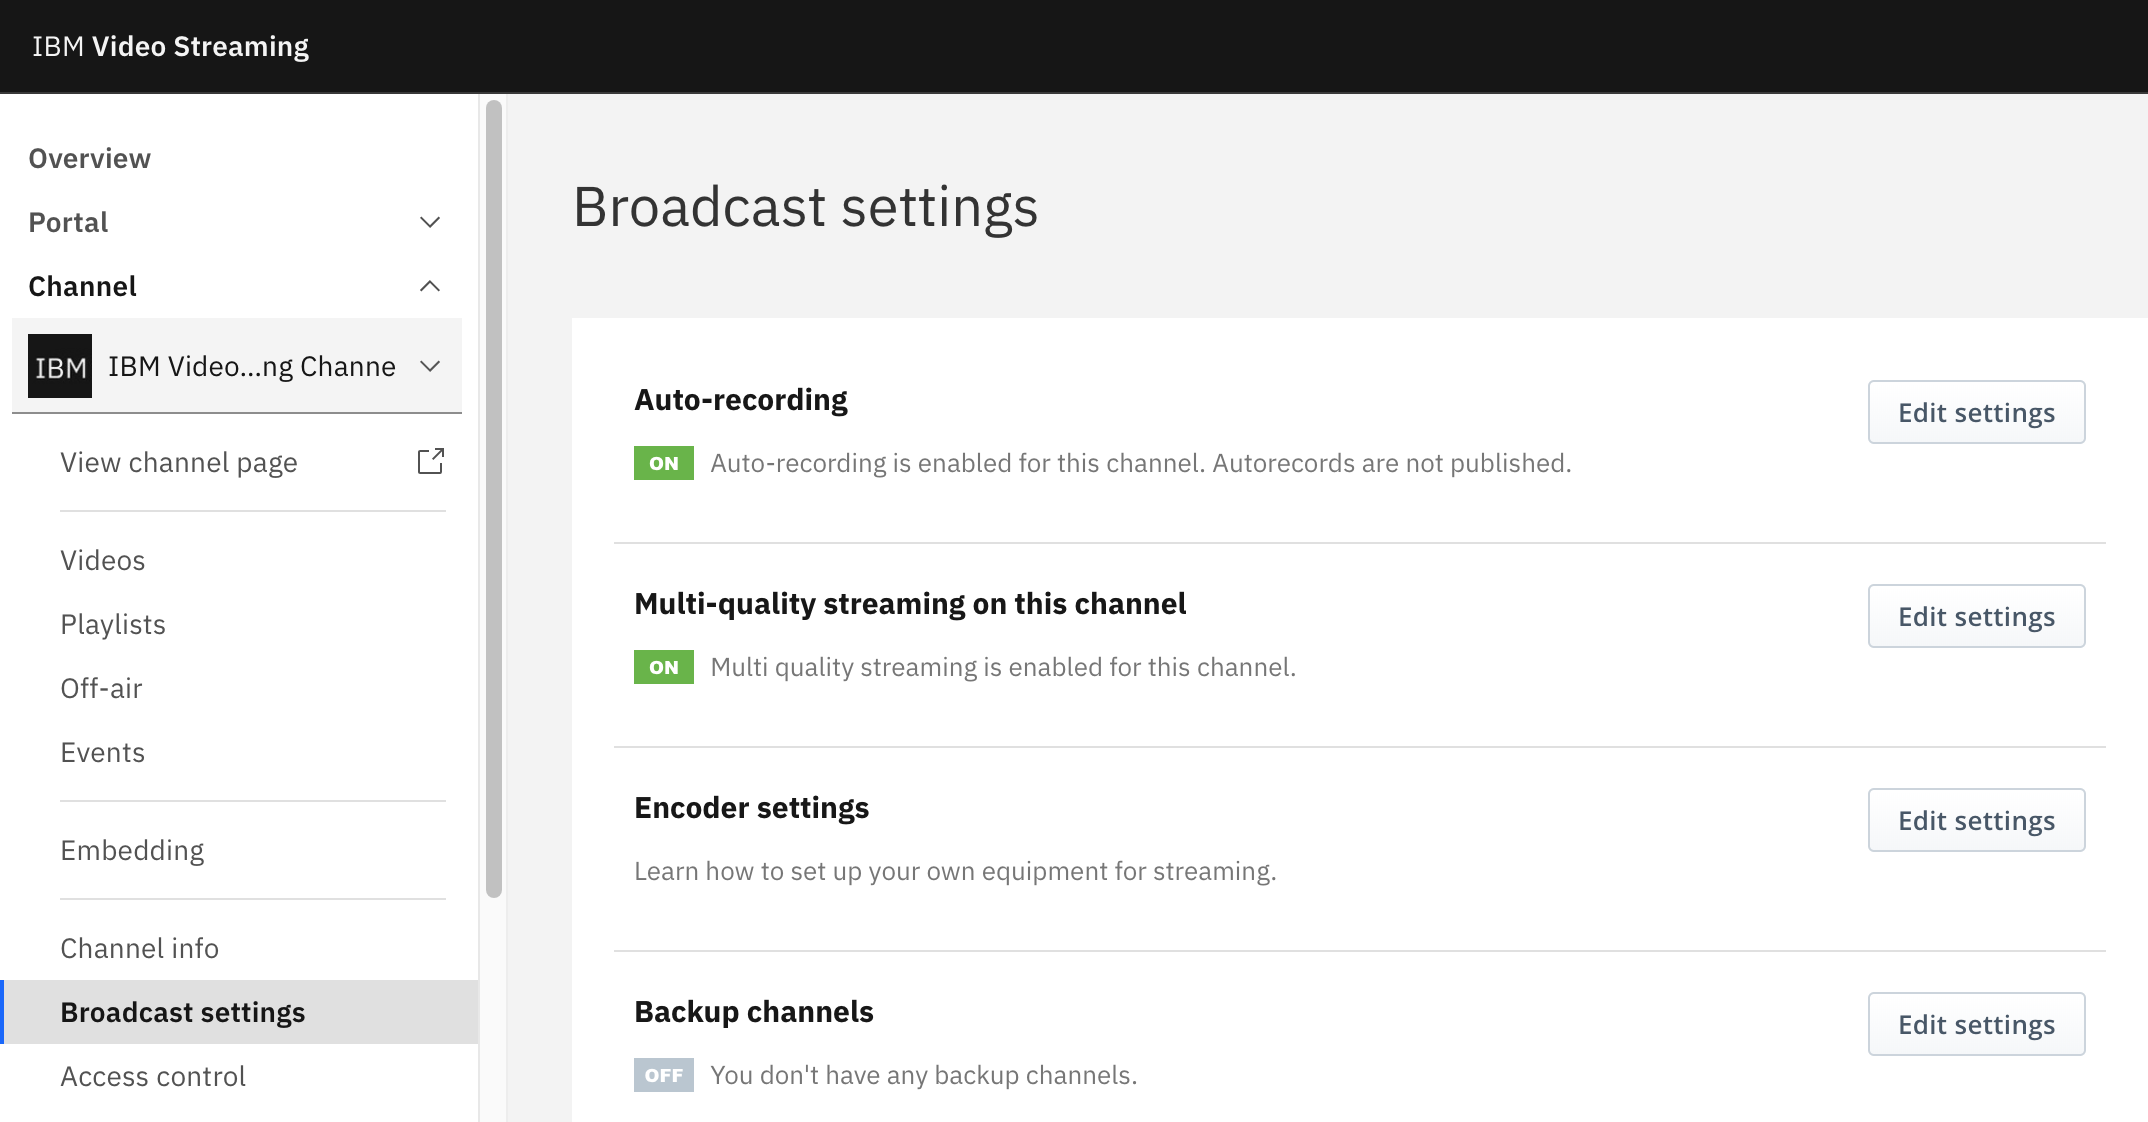This screenshot has width=2148, height=1122.
Task: Click the ON badge for Auto-recording
Action: [664, 463]
